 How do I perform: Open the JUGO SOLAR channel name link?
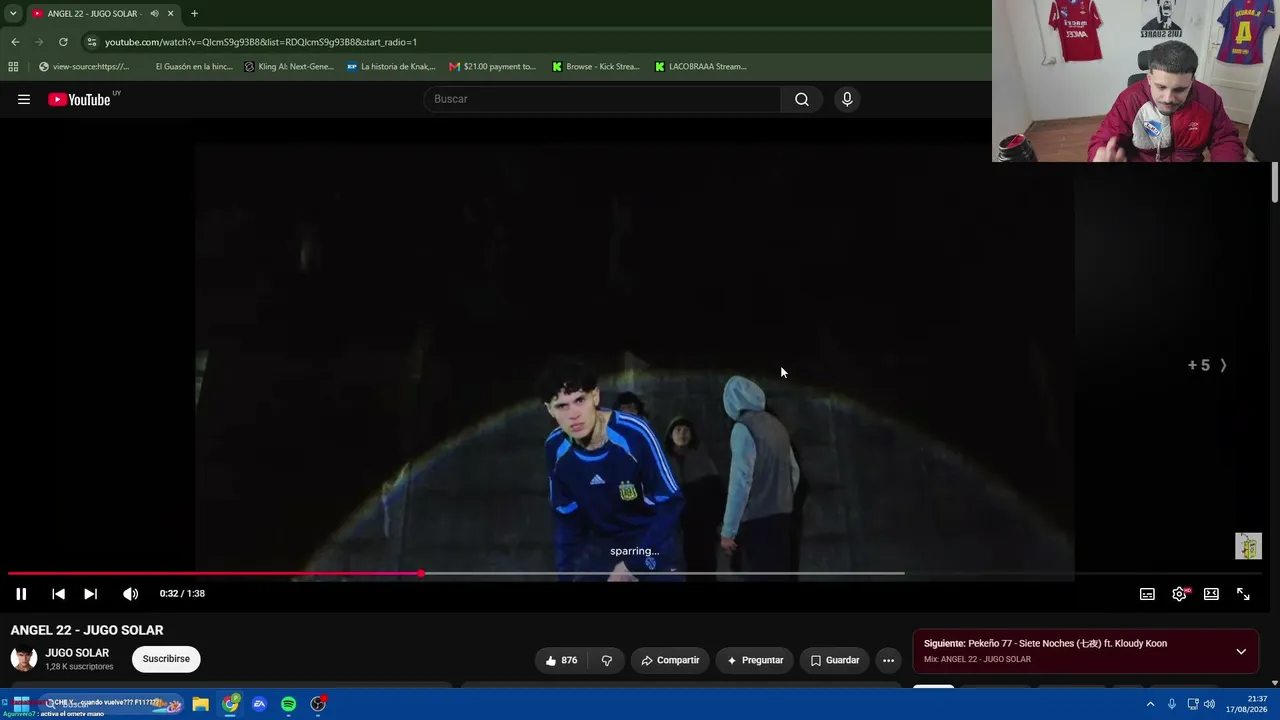(x=77, y=653)
